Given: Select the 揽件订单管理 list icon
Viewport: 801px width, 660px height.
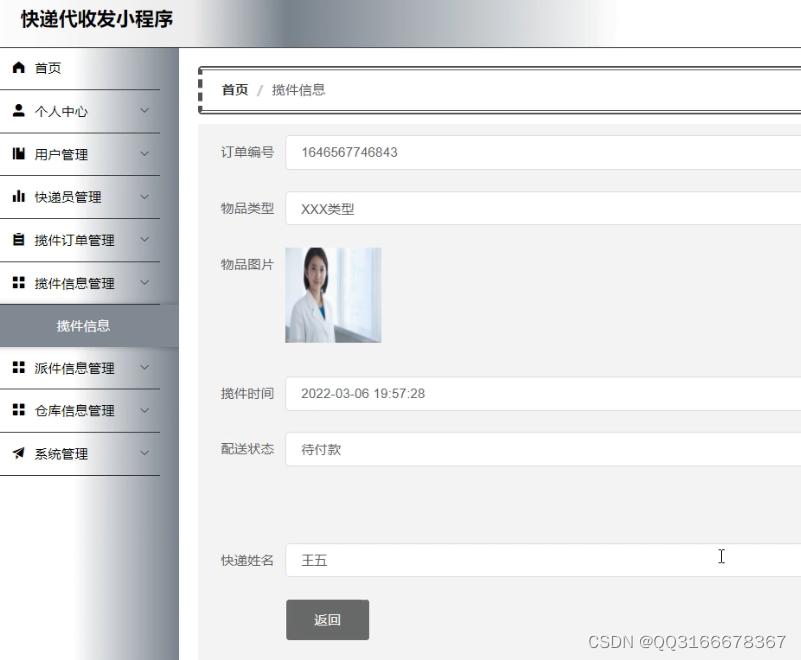Looking at the screenshot, I should pyautogui.click(x=17, y=240).
